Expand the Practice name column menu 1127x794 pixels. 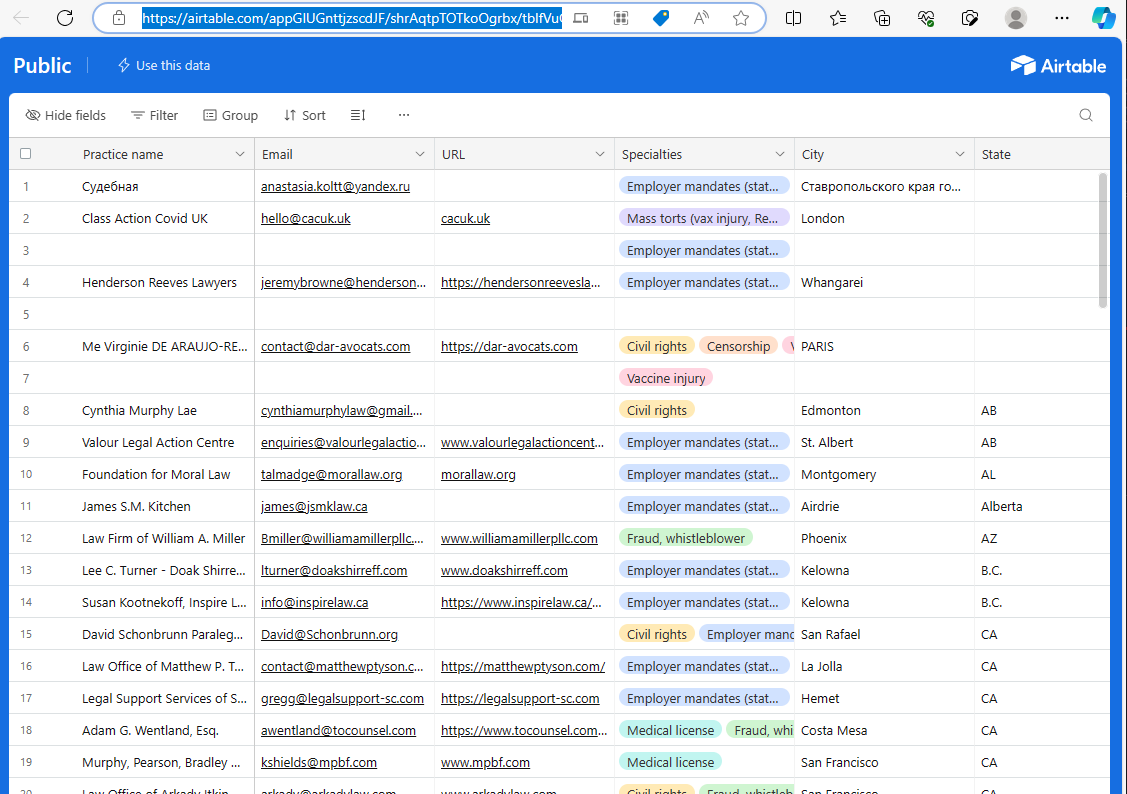[x=240, y=154]
